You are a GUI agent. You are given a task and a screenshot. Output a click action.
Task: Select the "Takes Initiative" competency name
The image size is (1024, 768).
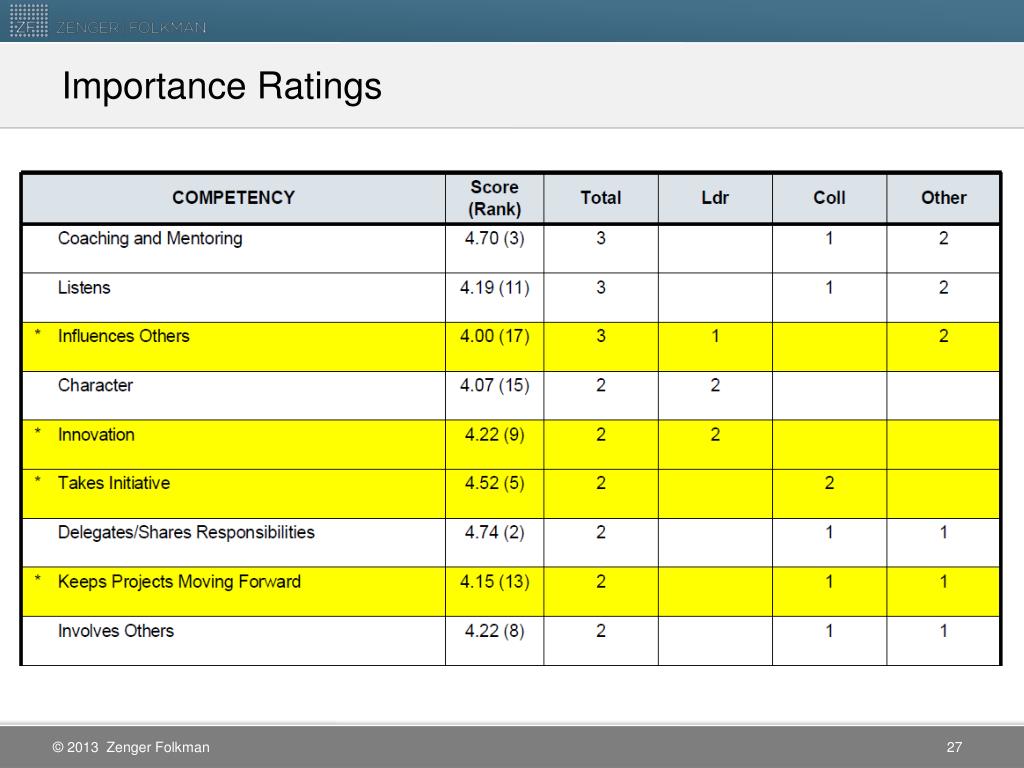point(114,483)
